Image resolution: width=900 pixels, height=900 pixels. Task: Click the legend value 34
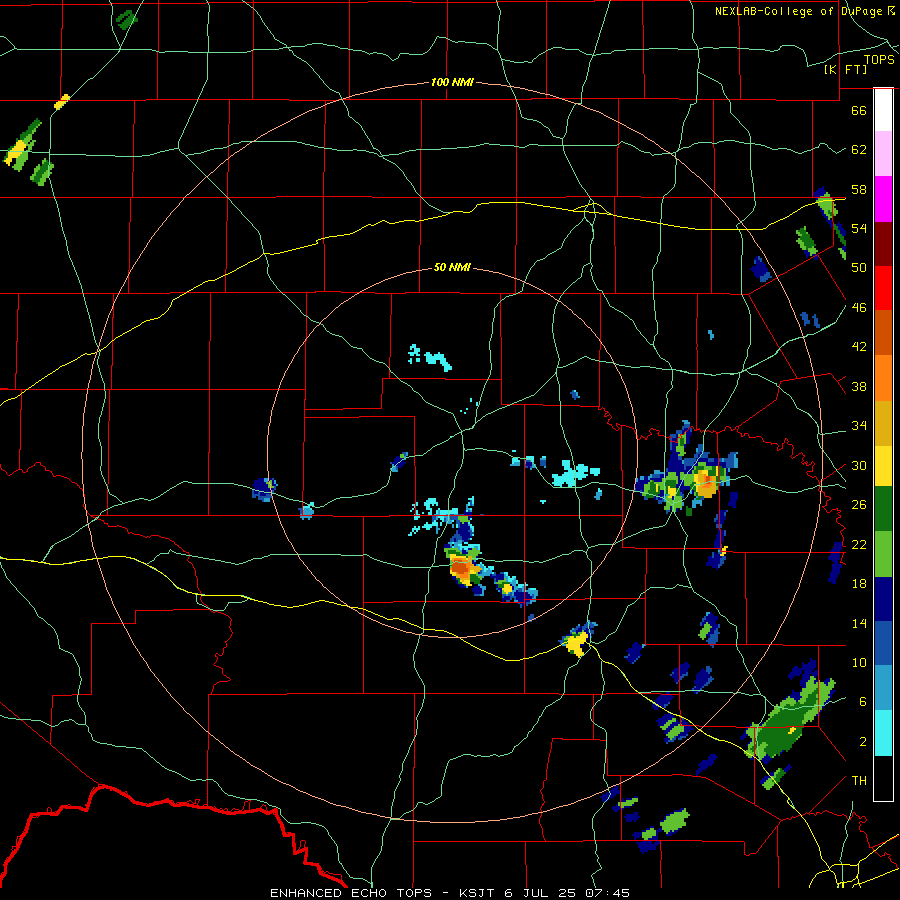coord(859,426)
